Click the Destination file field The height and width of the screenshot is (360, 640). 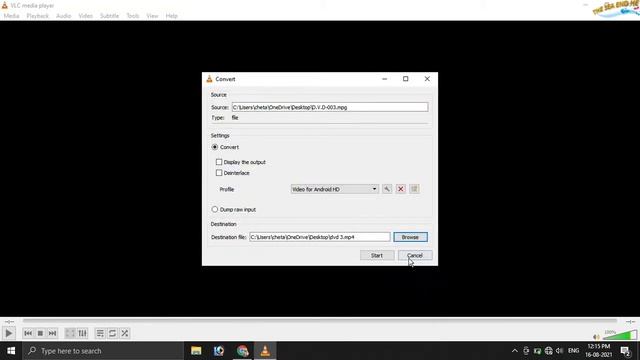point(320,237)
